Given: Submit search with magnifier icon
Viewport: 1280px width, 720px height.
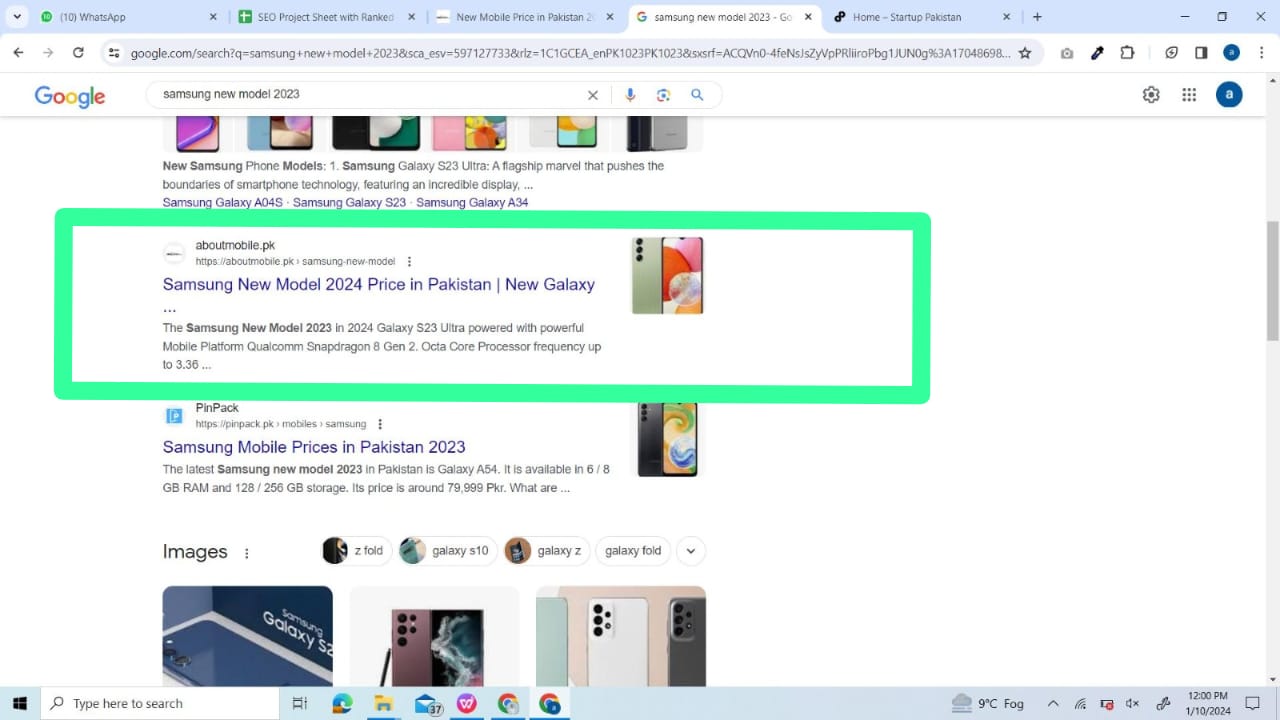Looking at the screenshot, I should pyautogui.click(x=697, y=95).
